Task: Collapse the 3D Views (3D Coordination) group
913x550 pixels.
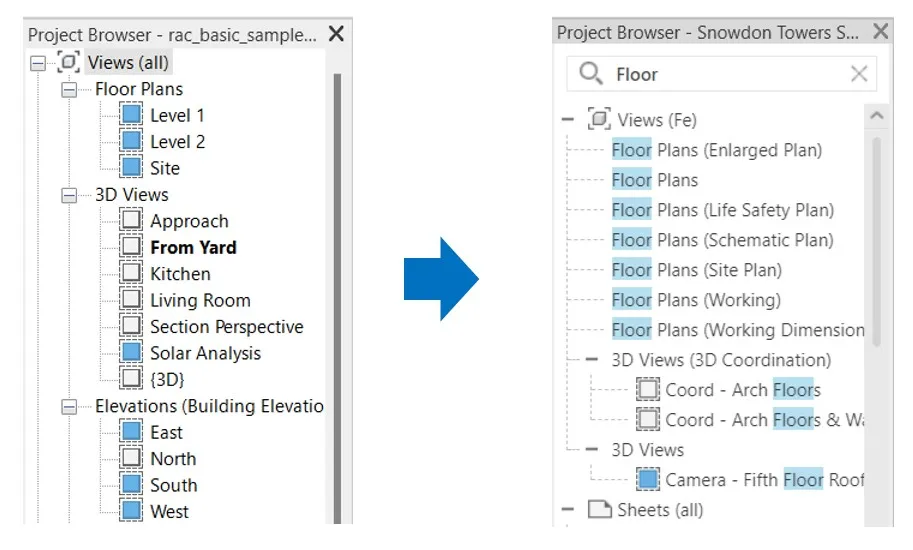Action: 591,360
